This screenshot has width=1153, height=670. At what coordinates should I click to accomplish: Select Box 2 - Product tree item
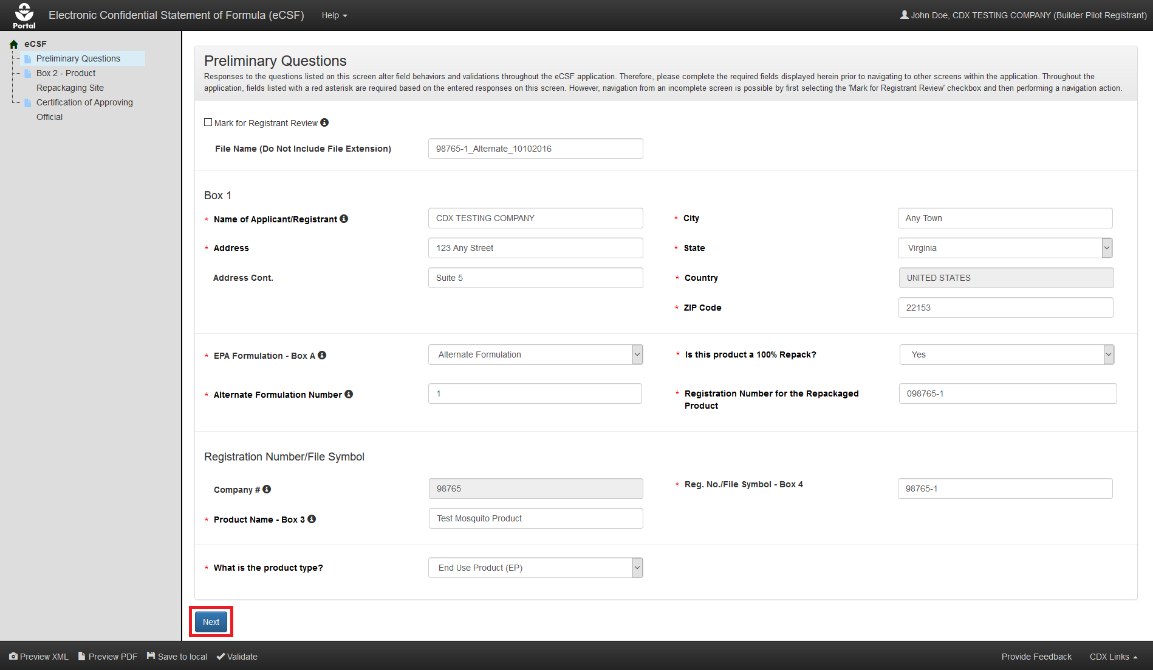(65, 74)
